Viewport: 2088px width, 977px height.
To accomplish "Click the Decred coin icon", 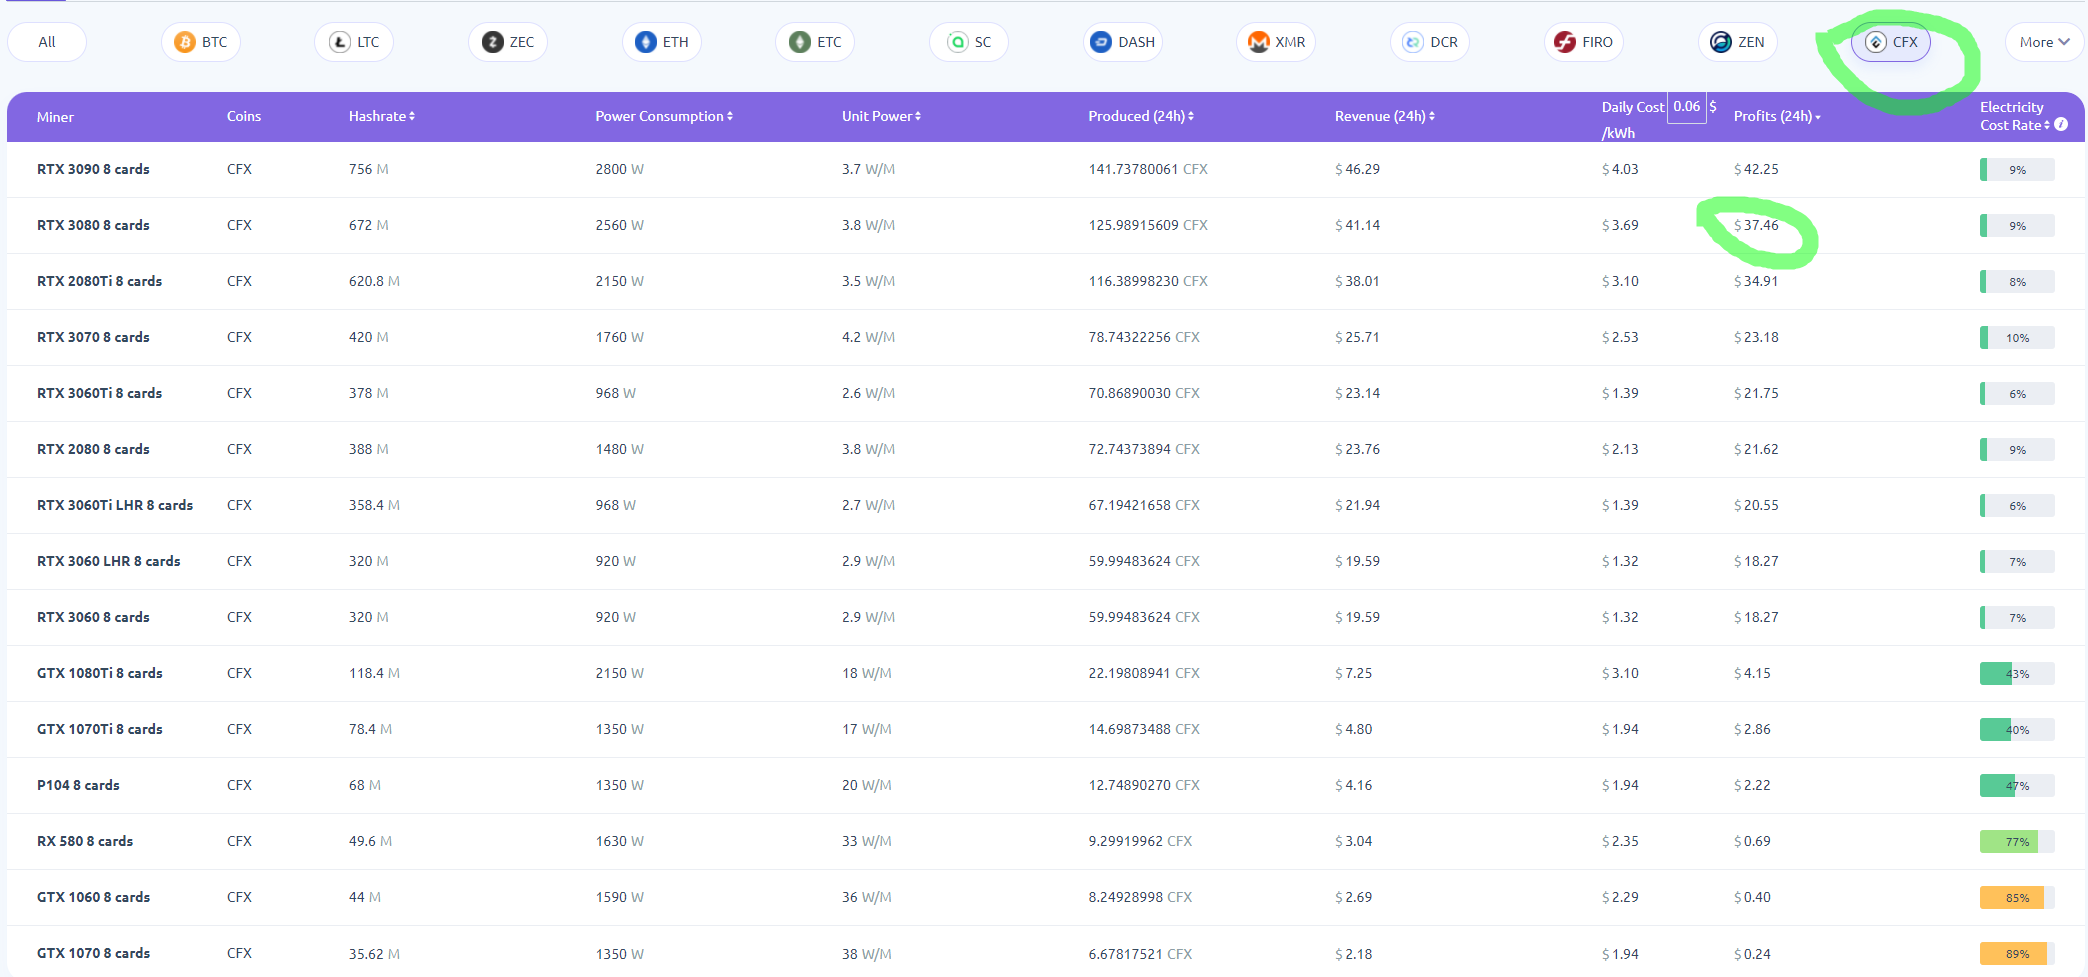I will [x=1413, y=42].
